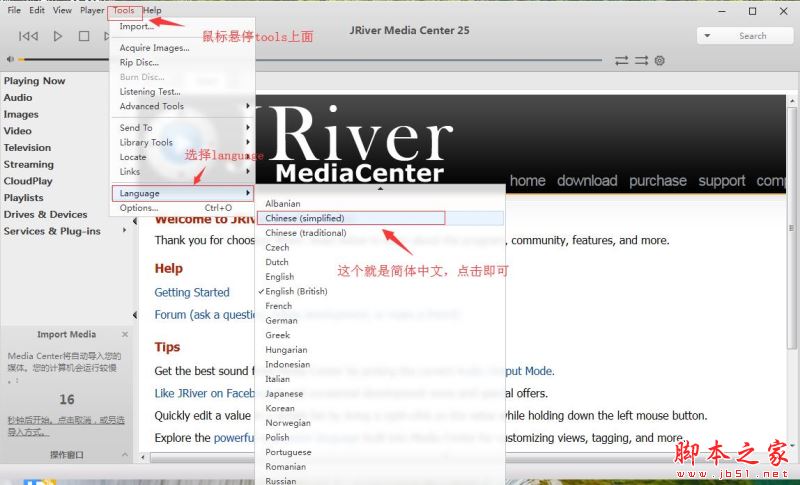Open the Language submenu
The width and height of the screenshot is (800, 485).
(183, 193)
